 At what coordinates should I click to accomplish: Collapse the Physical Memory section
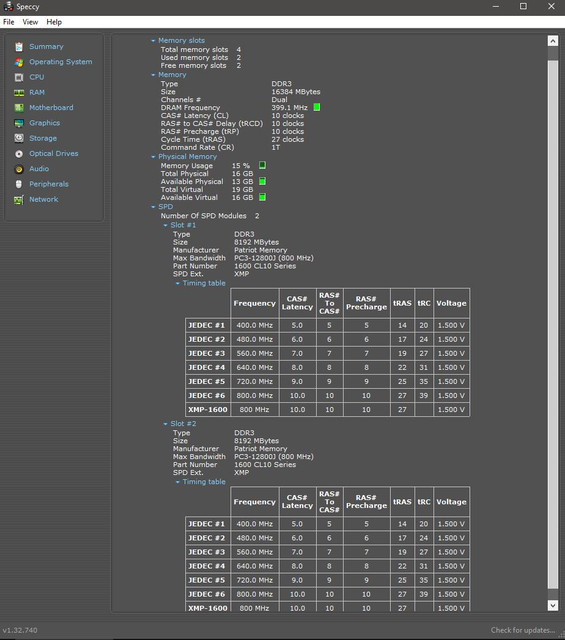[x=153, y=157]
